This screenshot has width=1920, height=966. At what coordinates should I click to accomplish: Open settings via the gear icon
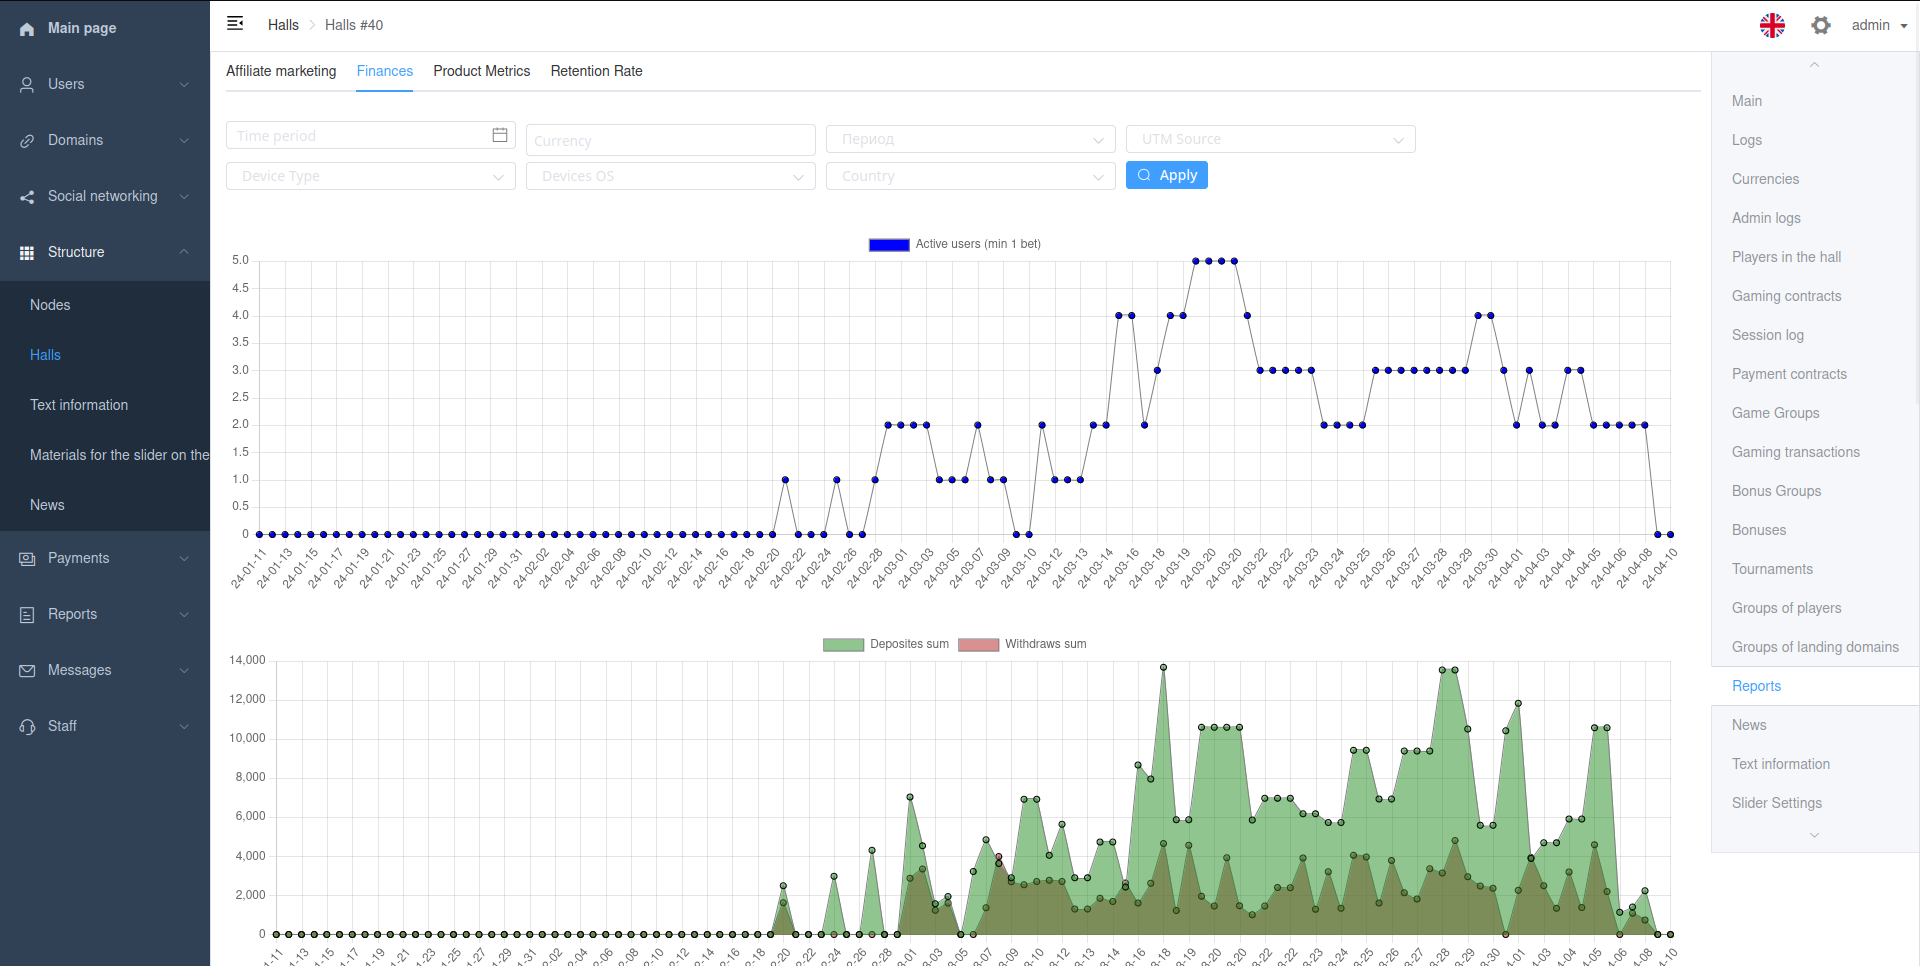coord(1821,25)
